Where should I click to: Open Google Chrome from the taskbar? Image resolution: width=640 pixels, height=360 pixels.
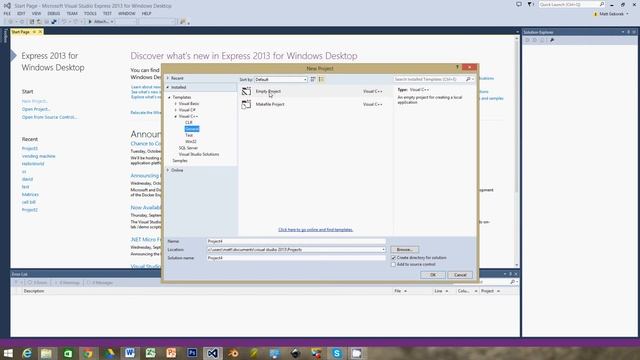88,353
